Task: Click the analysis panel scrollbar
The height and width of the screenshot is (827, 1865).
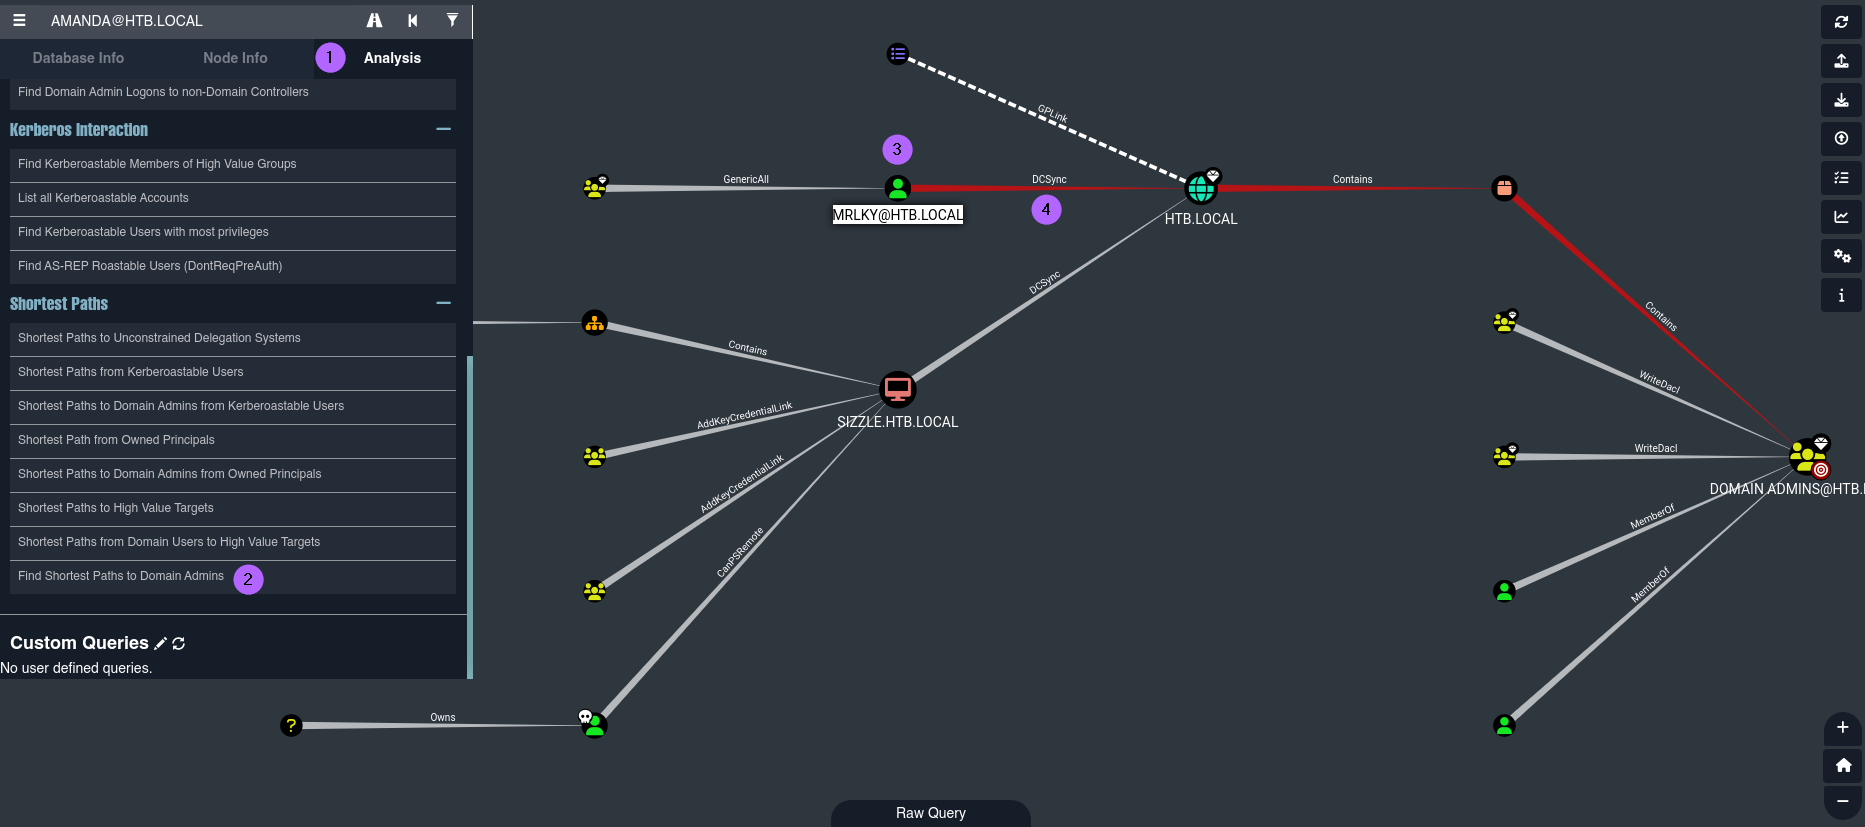Action: pyautogui.click(x=469, y=517)
